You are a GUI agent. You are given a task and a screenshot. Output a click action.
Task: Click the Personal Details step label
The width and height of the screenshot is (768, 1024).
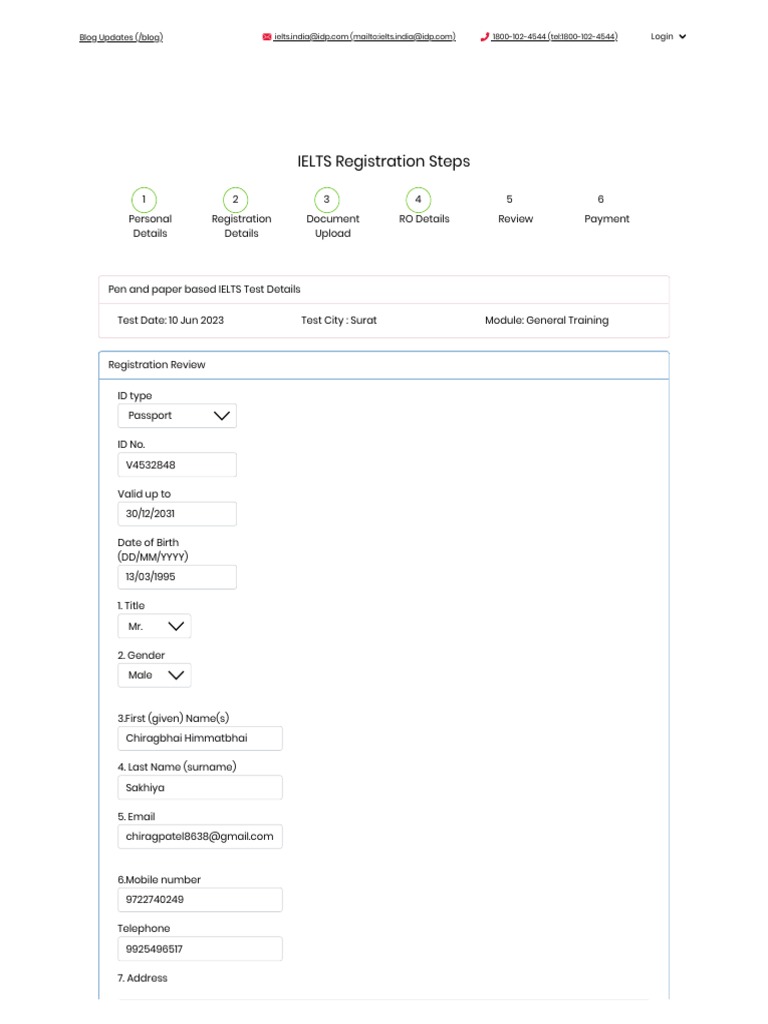pos(150,226)
